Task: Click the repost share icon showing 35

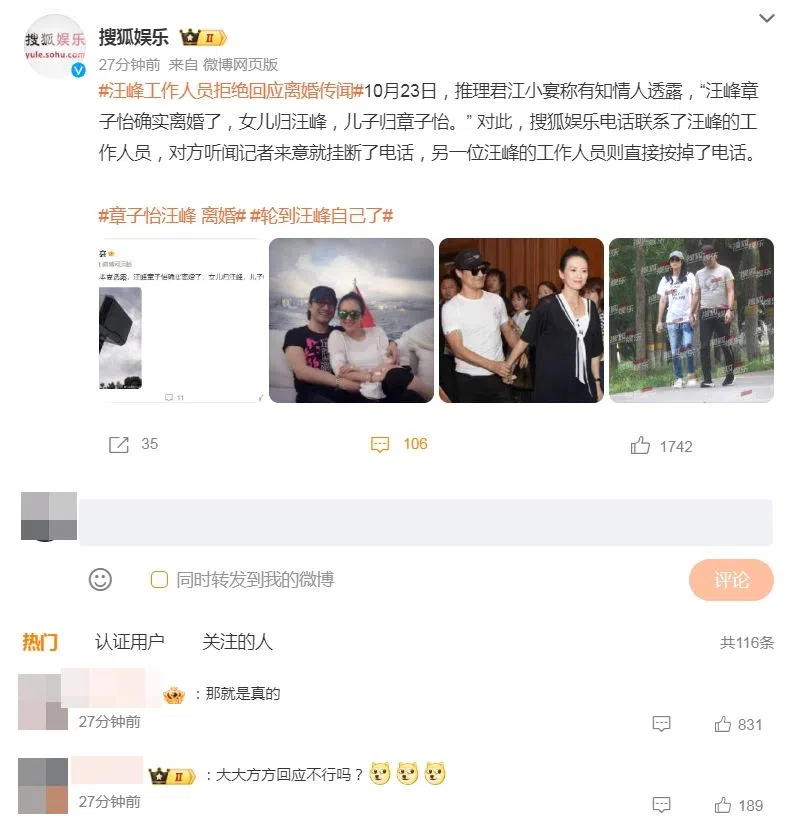Action: 119,445
